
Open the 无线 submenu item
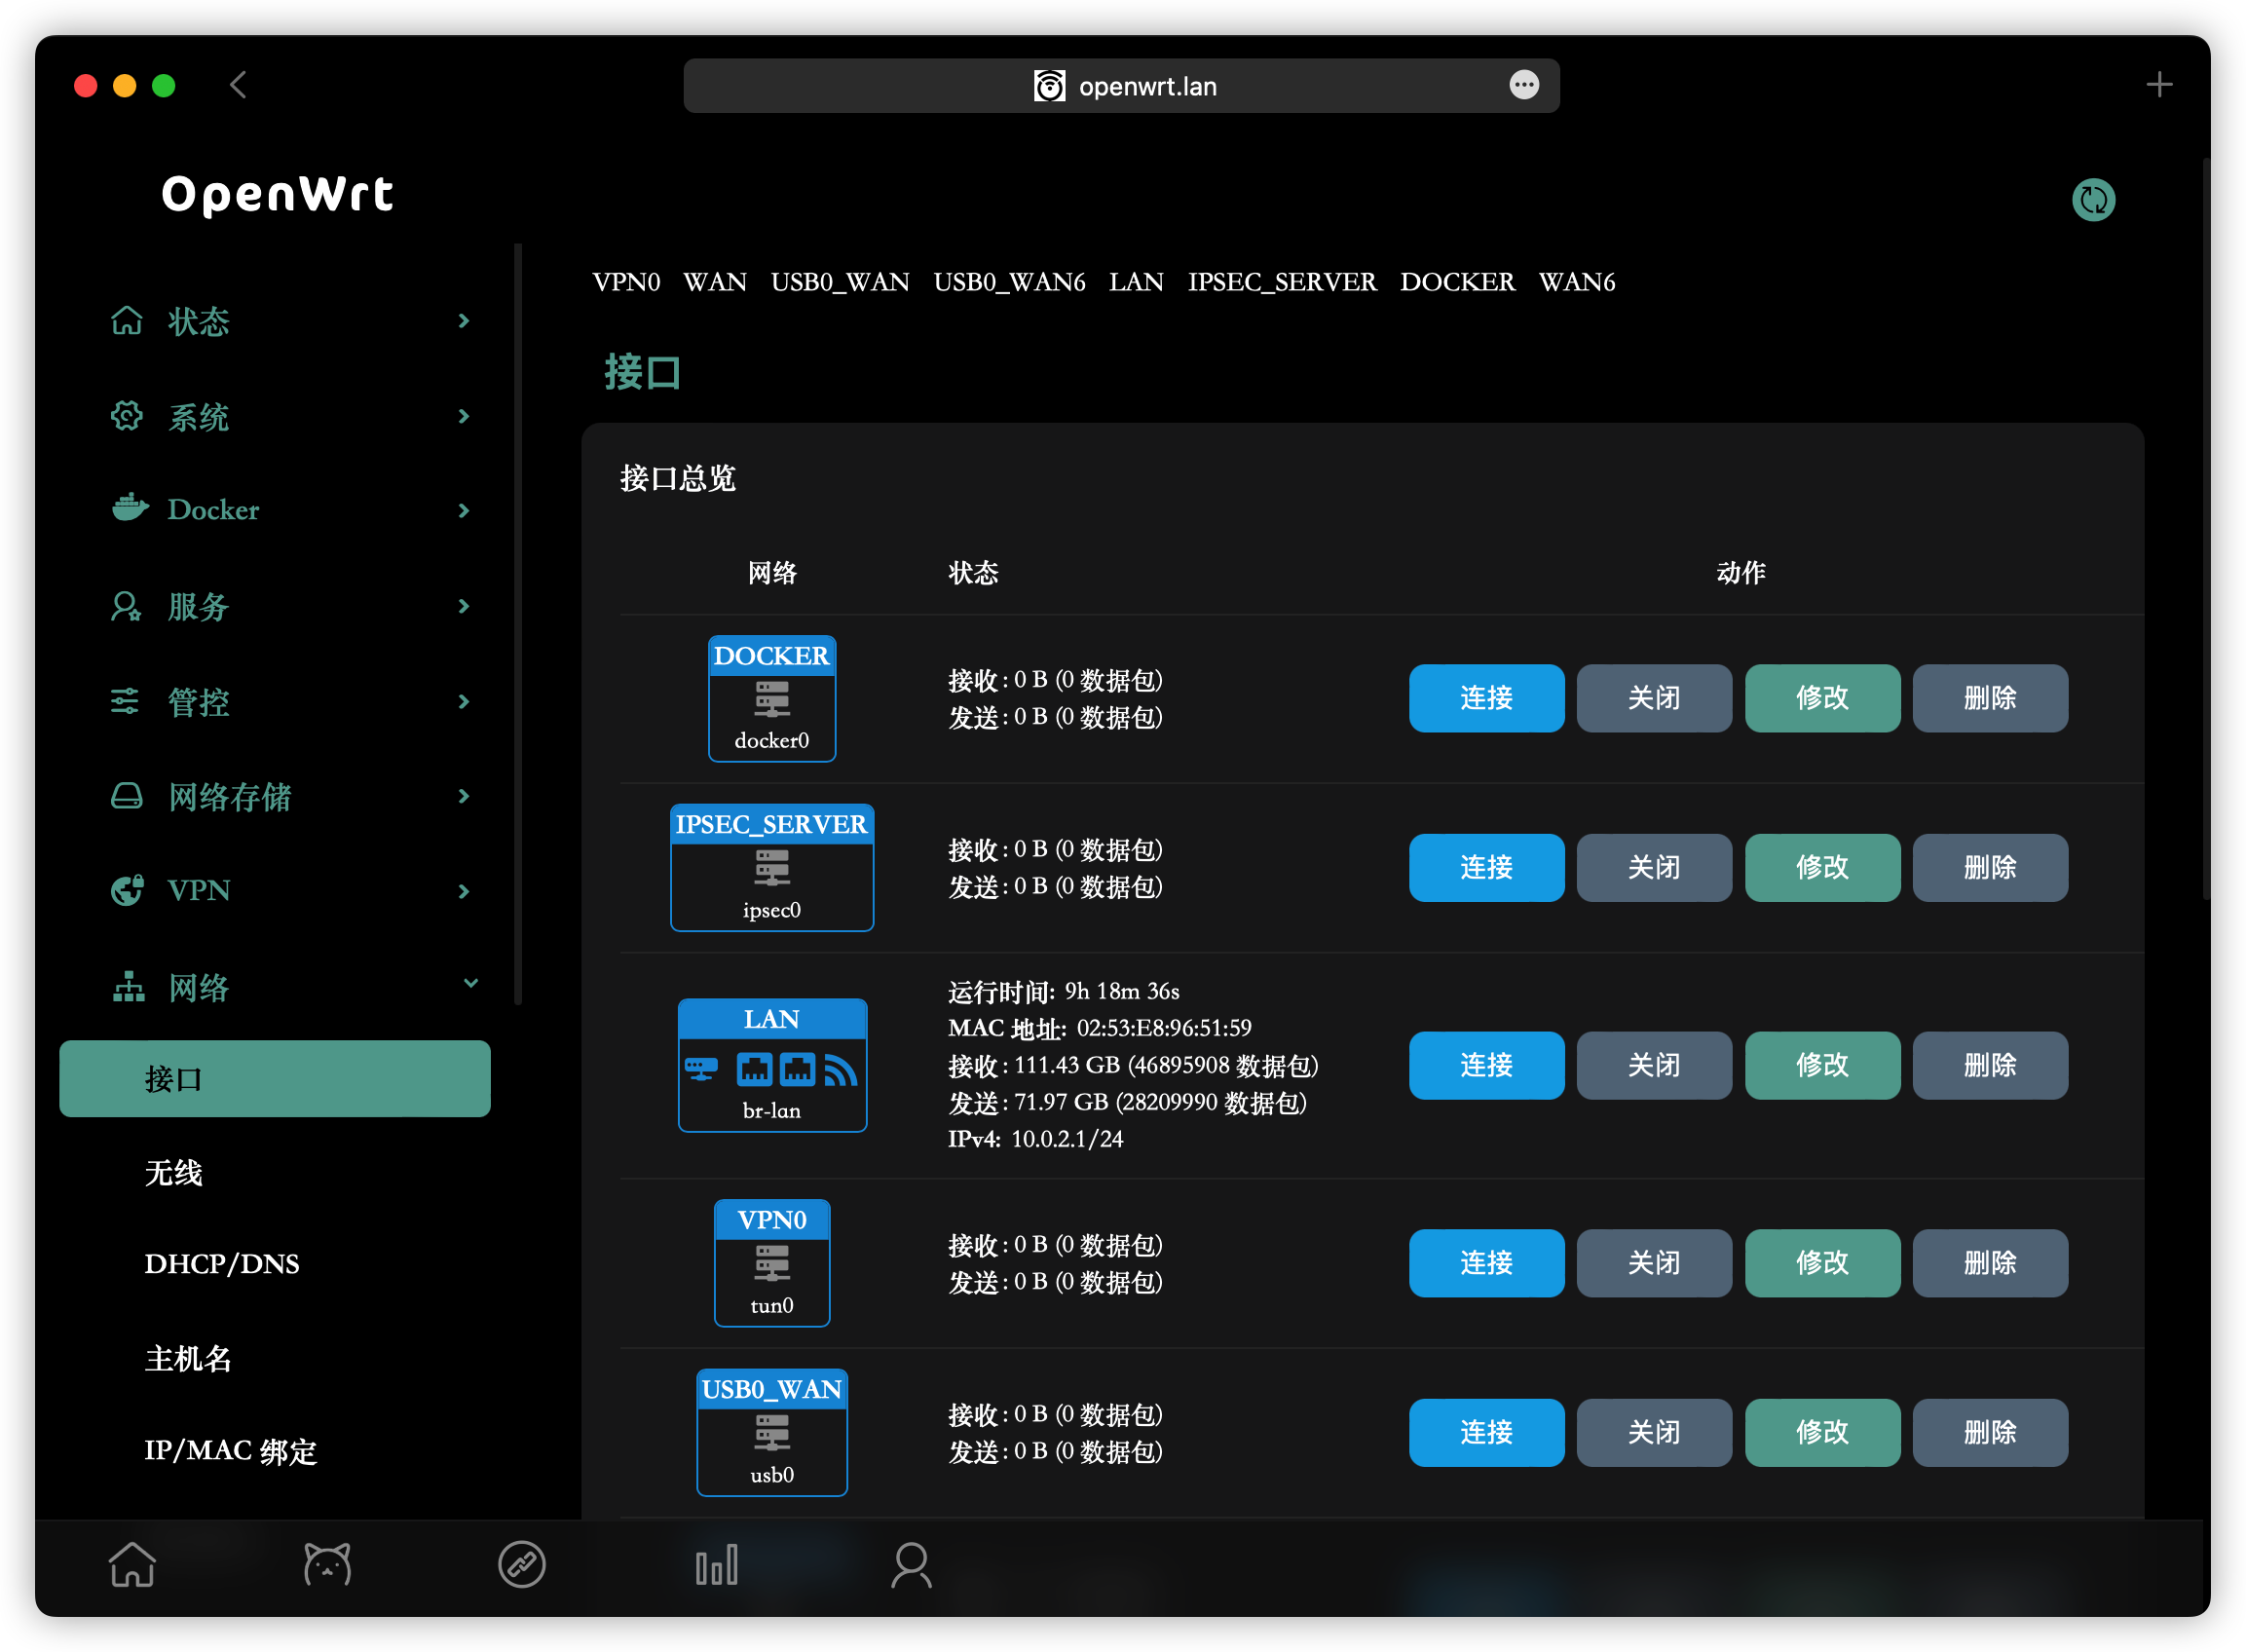point(174,1173)
